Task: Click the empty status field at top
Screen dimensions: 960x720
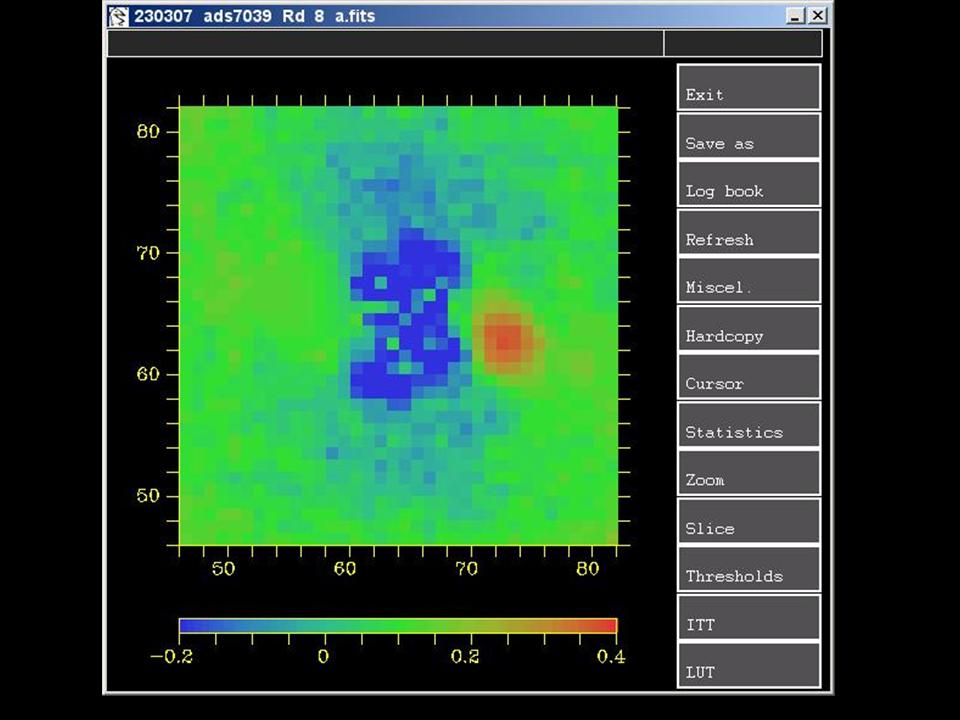Action: click(385, 43)
